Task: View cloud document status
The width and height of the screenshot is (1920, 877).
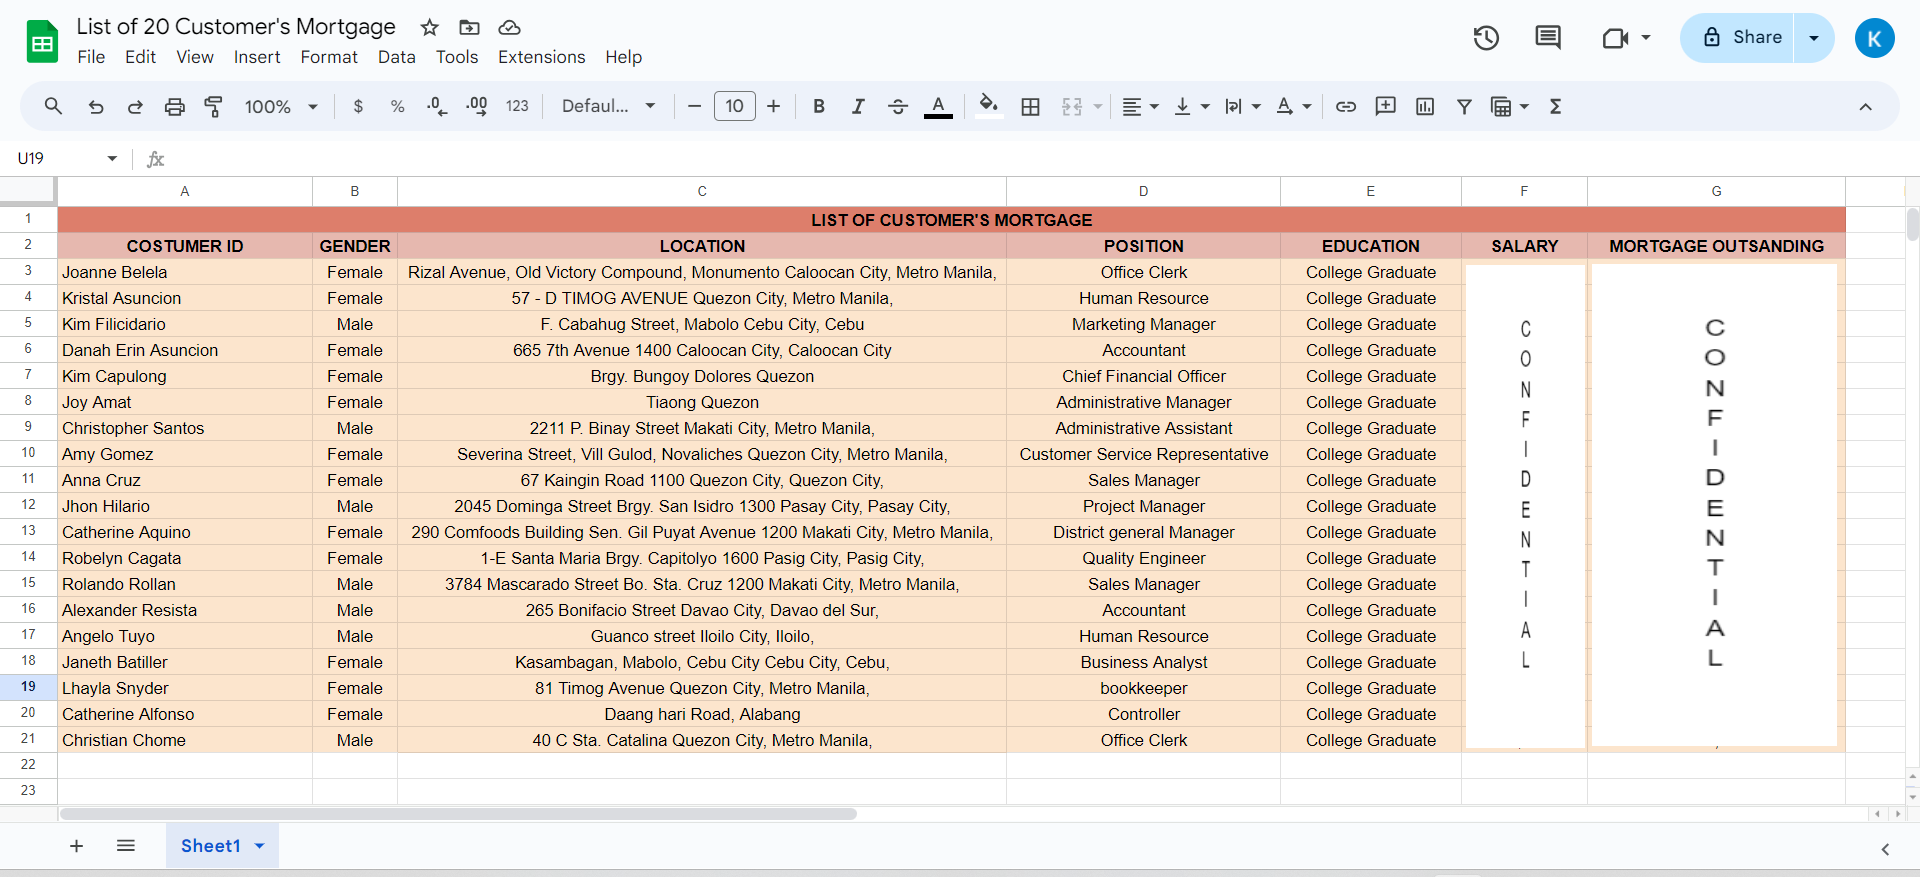Action: 510,27
